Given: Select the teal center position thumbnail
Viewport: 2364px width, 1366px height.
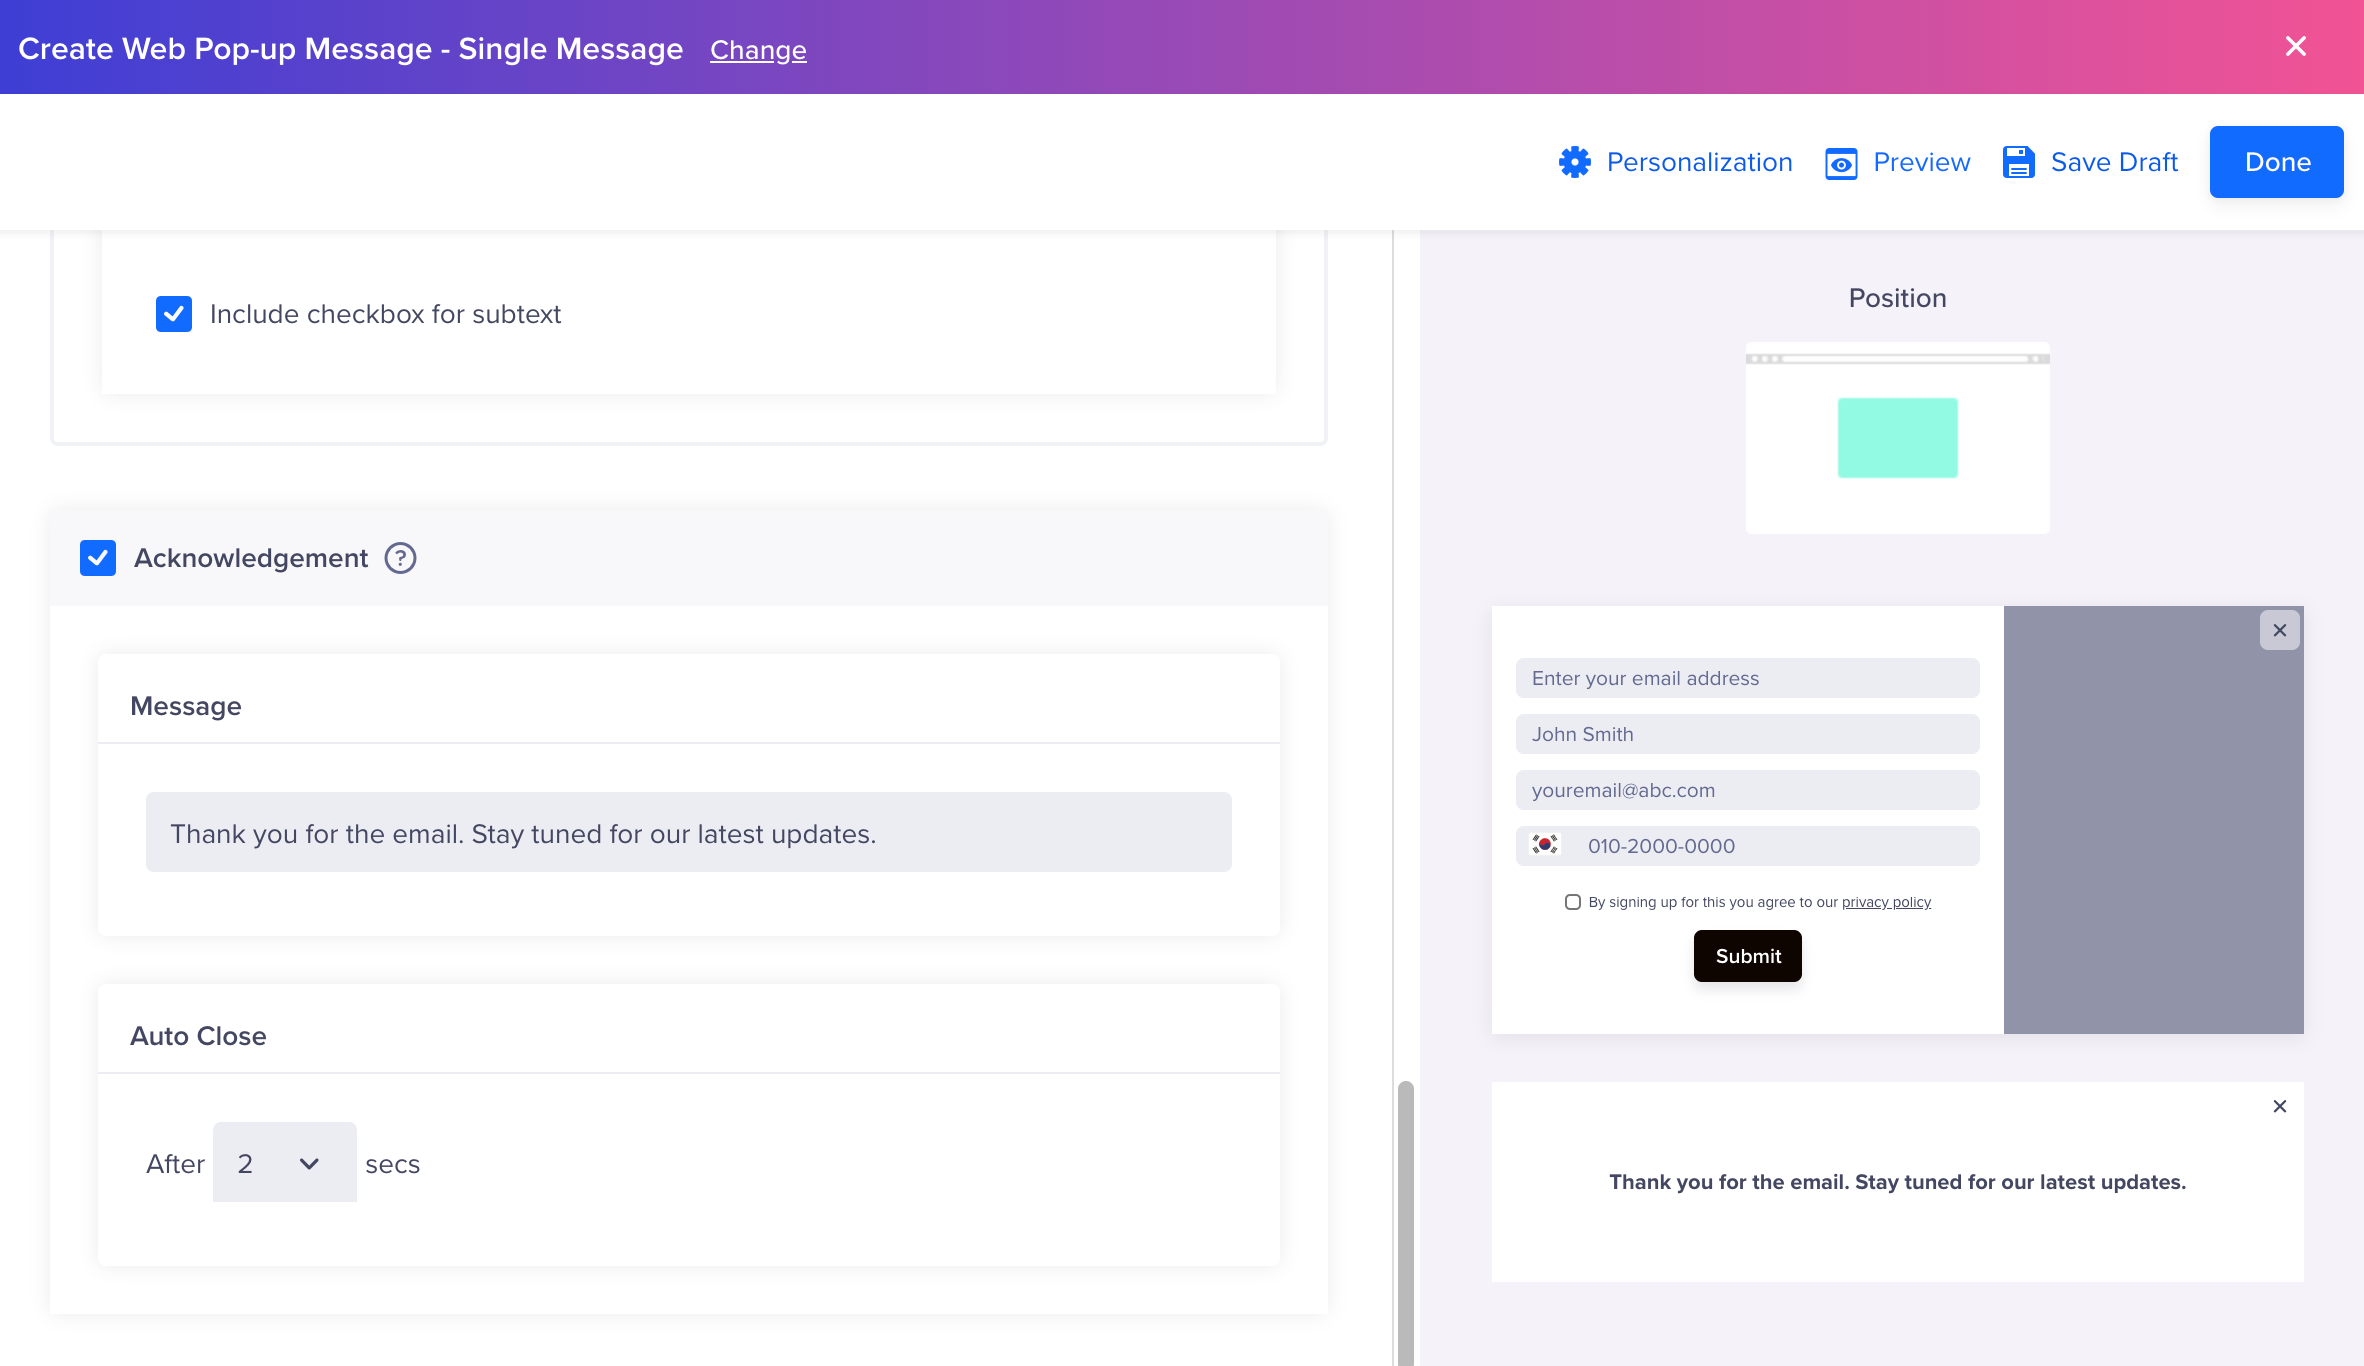Looking at the screenshot, I should click(x=1897, y=438).
